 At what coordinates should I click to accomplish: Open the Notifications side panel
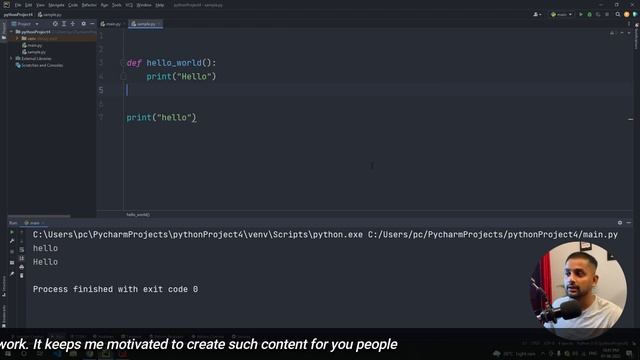point(636,37)
